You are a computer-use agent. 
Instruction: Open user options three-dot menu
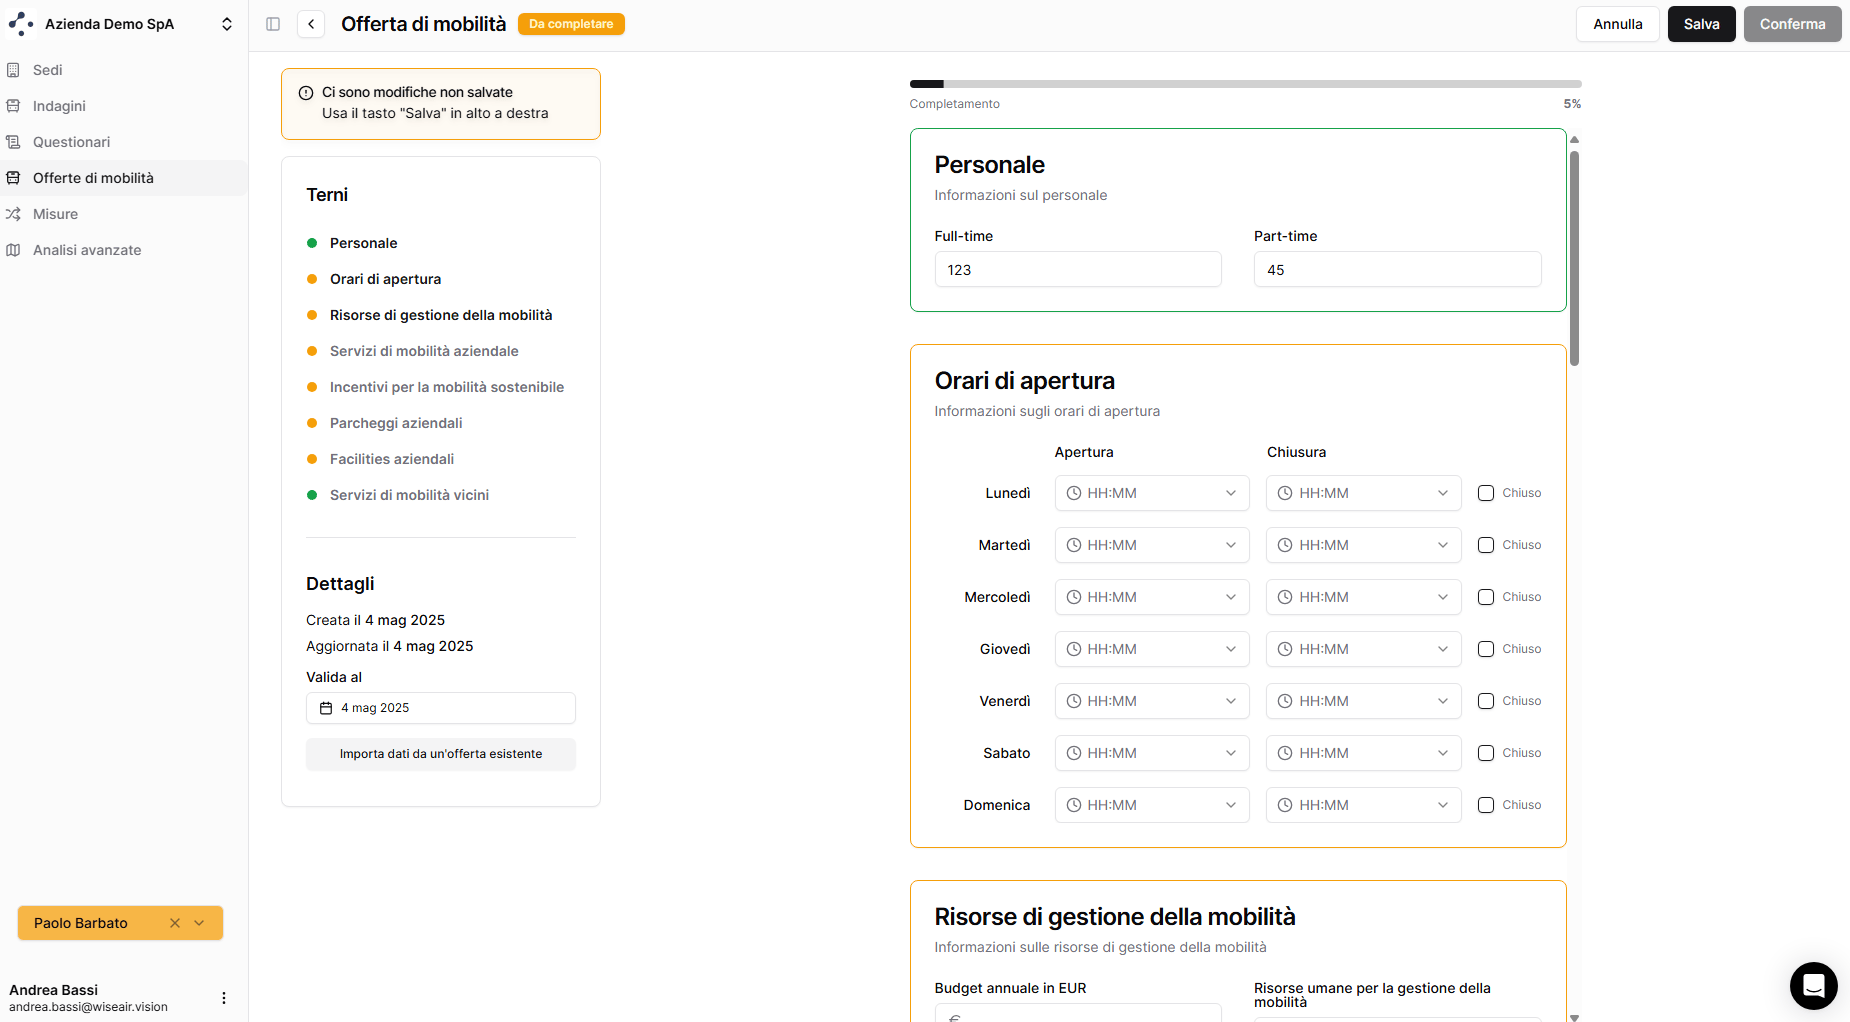click(x=224, y=998)
